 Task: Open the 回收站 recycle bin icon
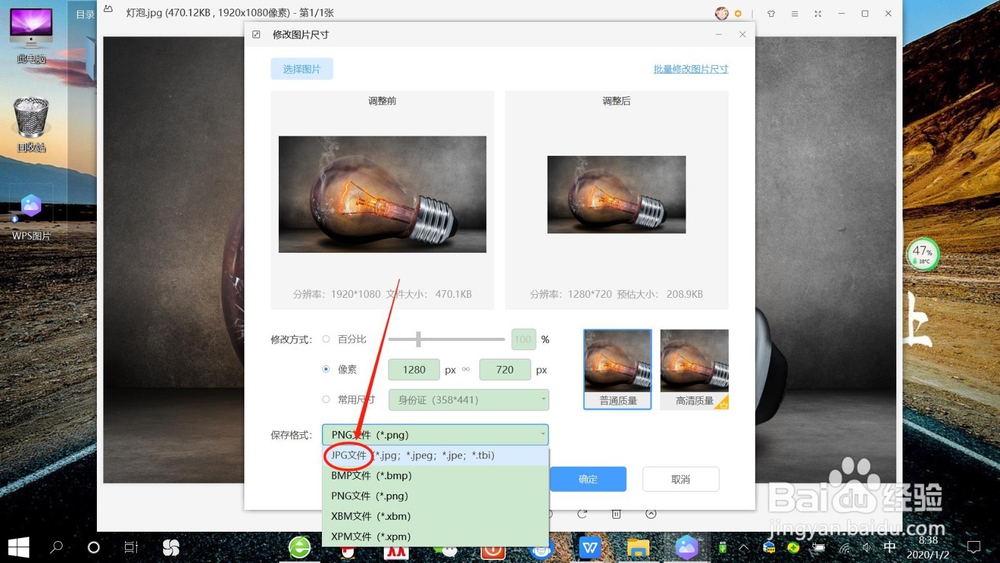tap(31, 124)
